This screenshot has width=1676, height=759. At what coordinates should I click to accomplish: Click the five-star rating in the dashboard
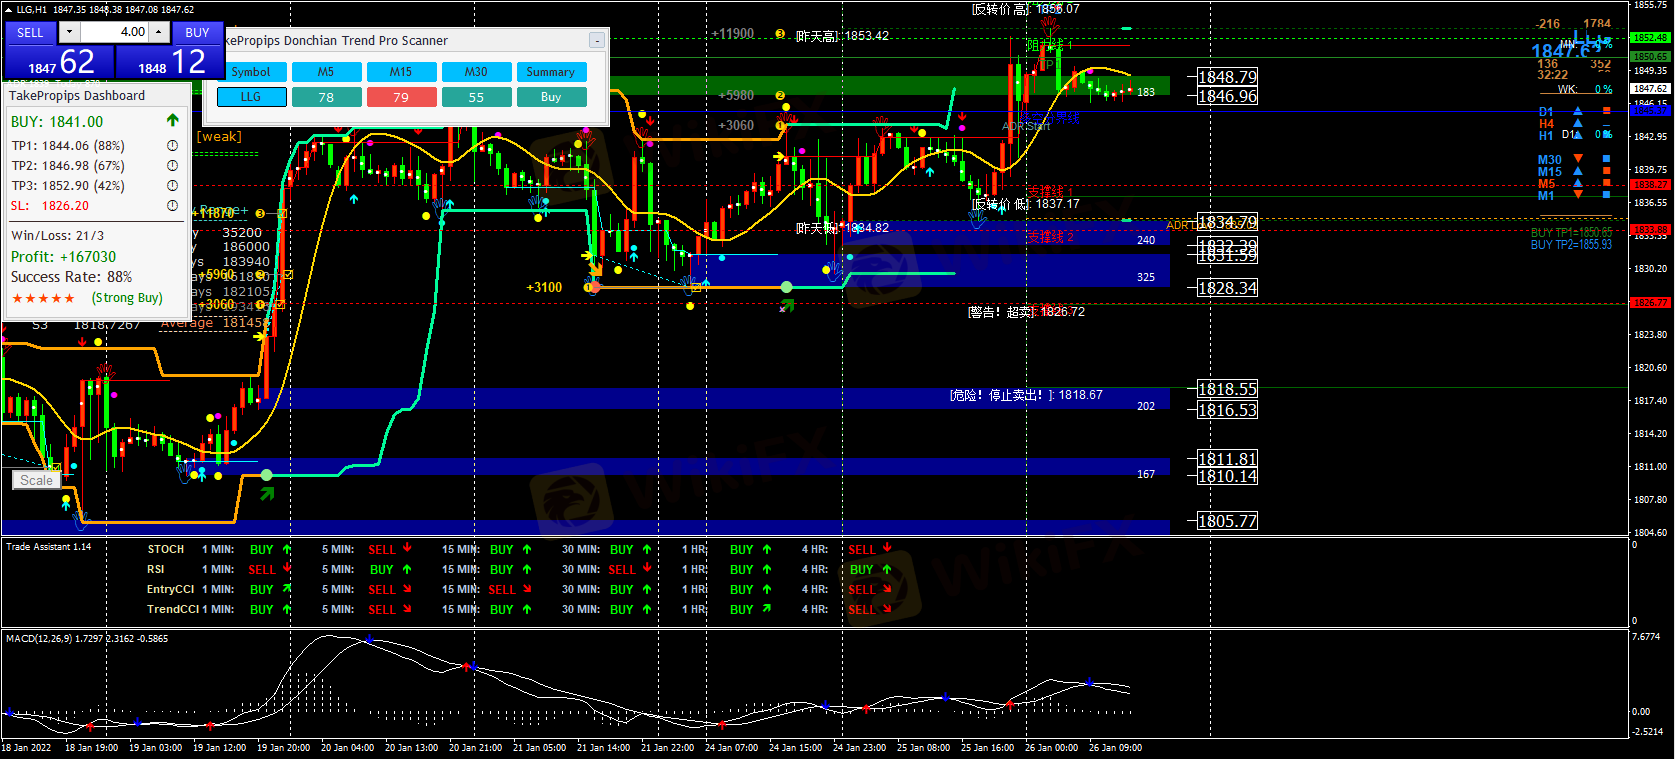tap(43, 299)
